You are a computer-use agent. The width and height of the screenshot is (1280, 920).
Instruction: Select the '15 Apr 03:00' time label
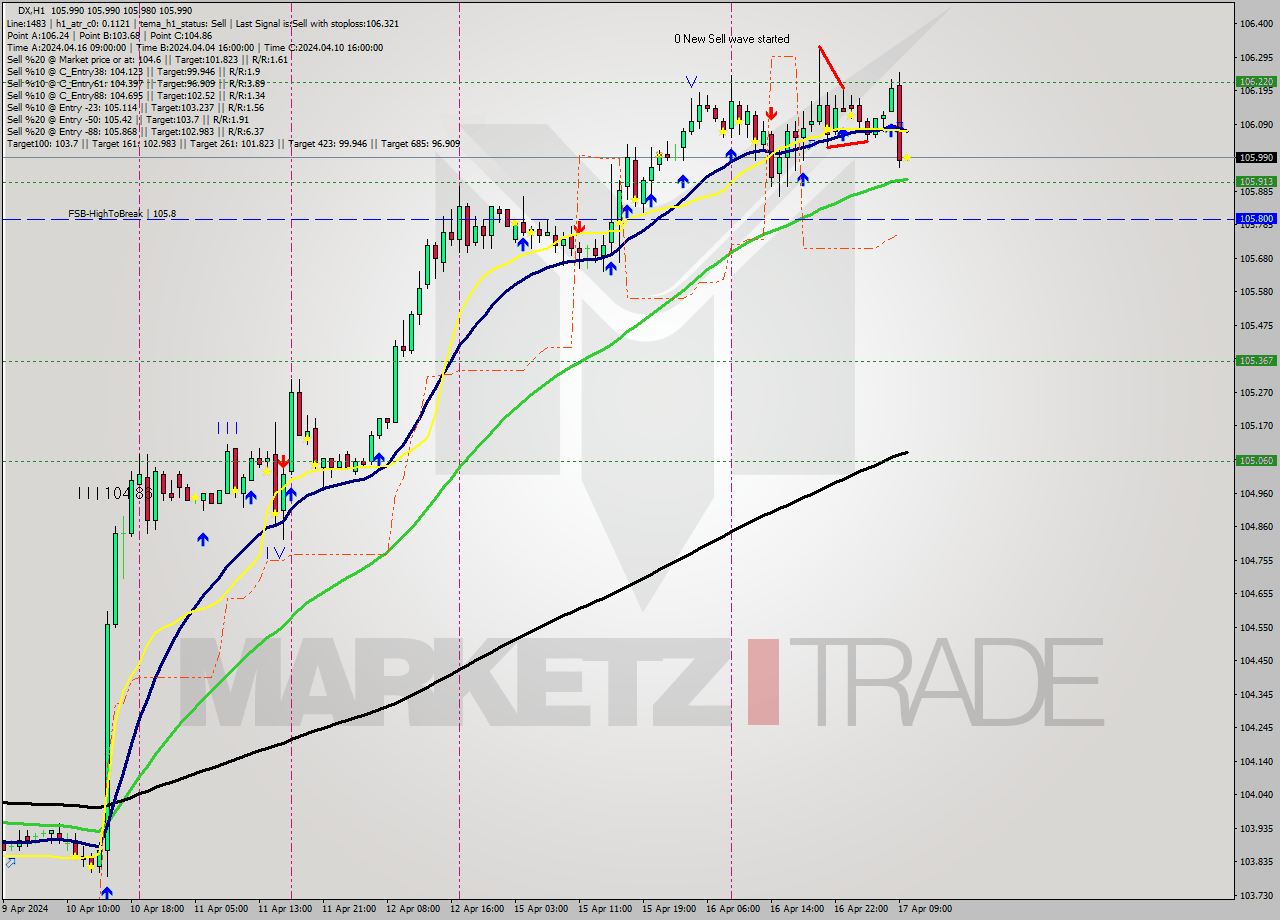point(543,909)
